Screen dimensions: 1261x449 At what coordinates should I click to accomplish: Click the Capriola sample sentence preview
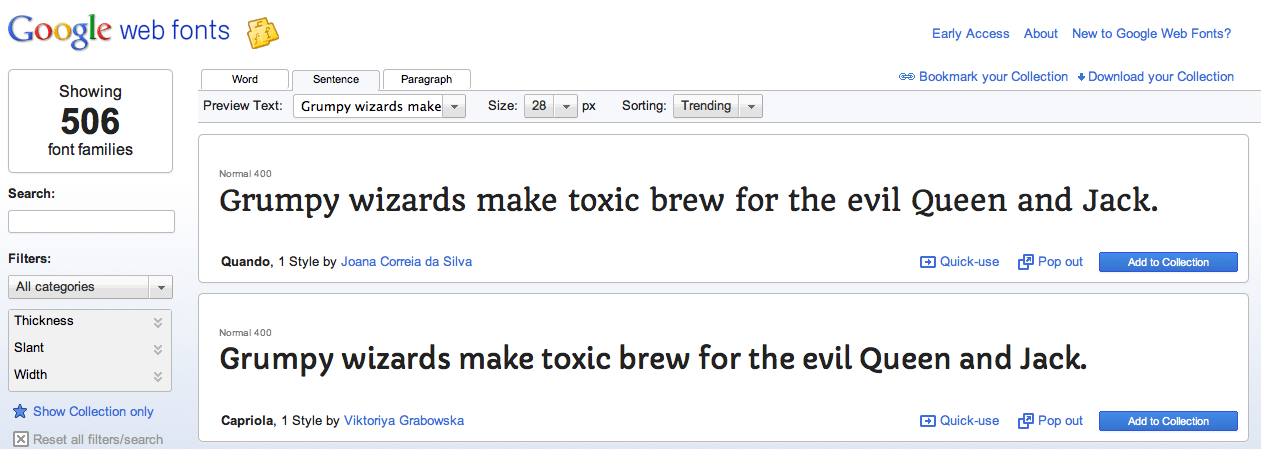coord(652,359)
